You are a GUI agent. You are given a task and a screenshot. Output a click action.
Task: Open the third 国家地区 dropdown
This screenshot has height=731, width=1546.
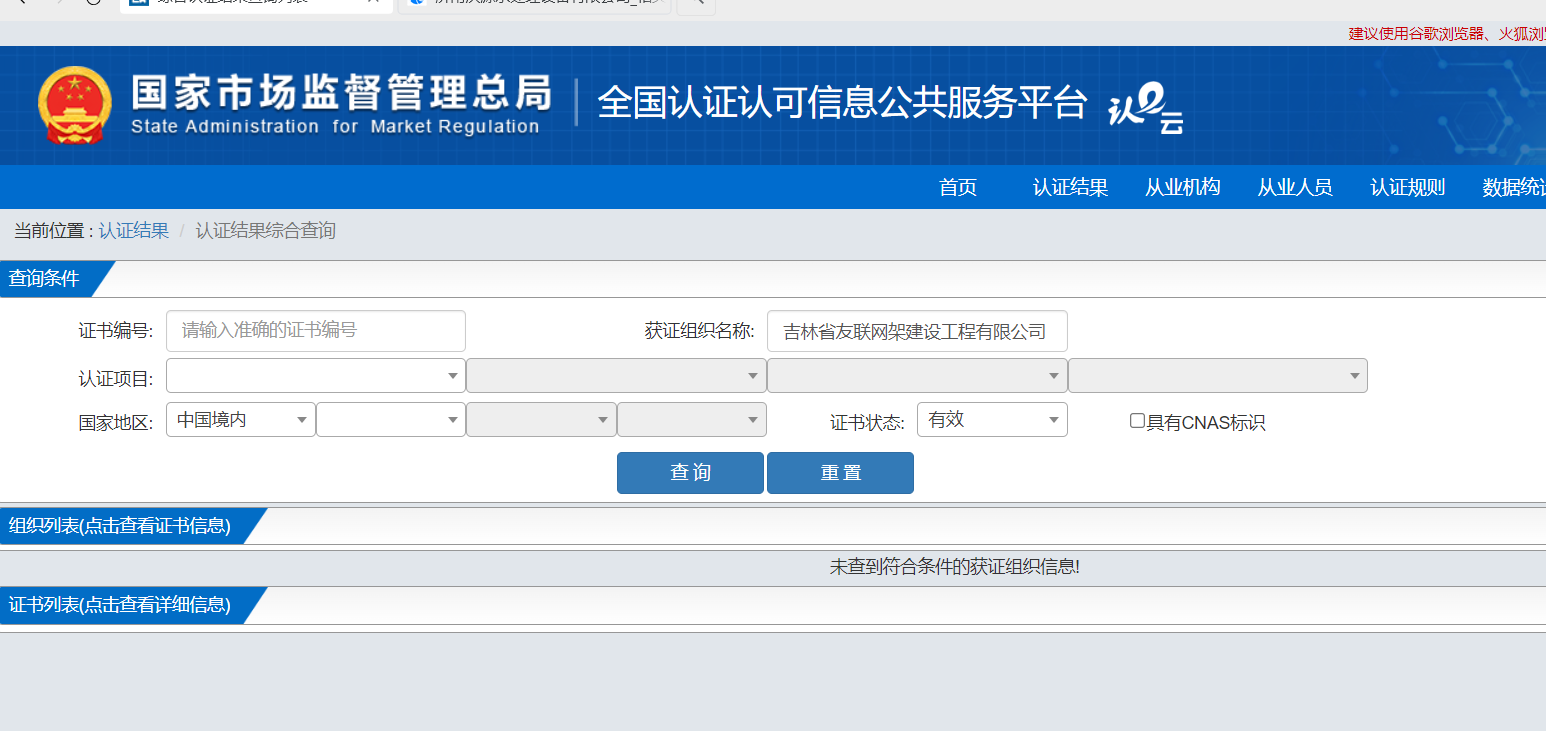pyautogui.click(x=541, y=420)
